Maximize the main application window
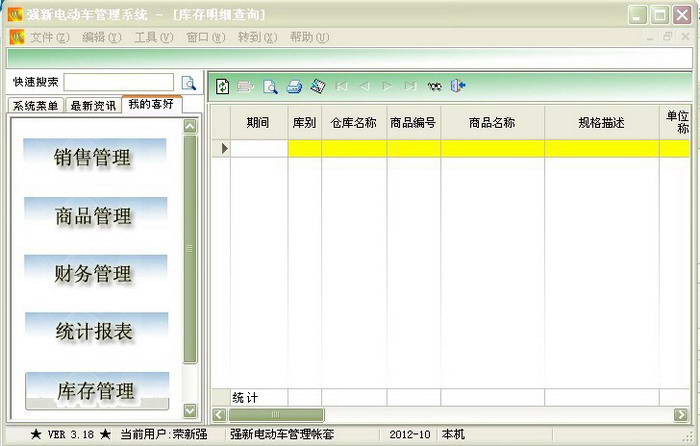700x446 pixels. coord(659,15)
